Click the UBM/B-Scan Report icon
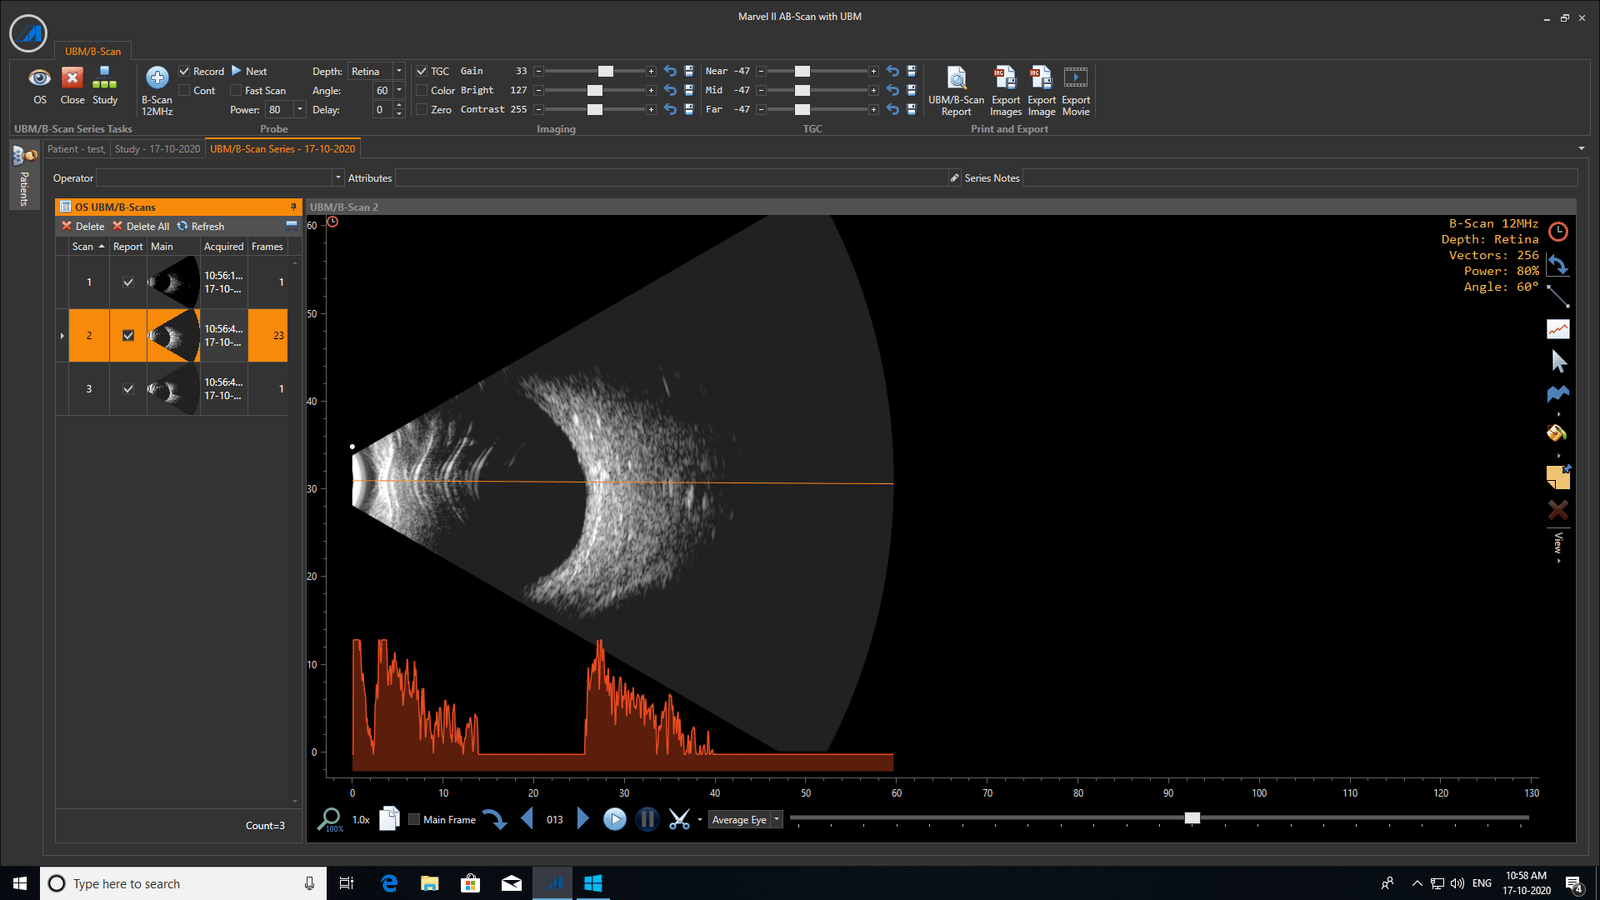The height and width of the screenshot is (900, 1600). click(956, 79)
